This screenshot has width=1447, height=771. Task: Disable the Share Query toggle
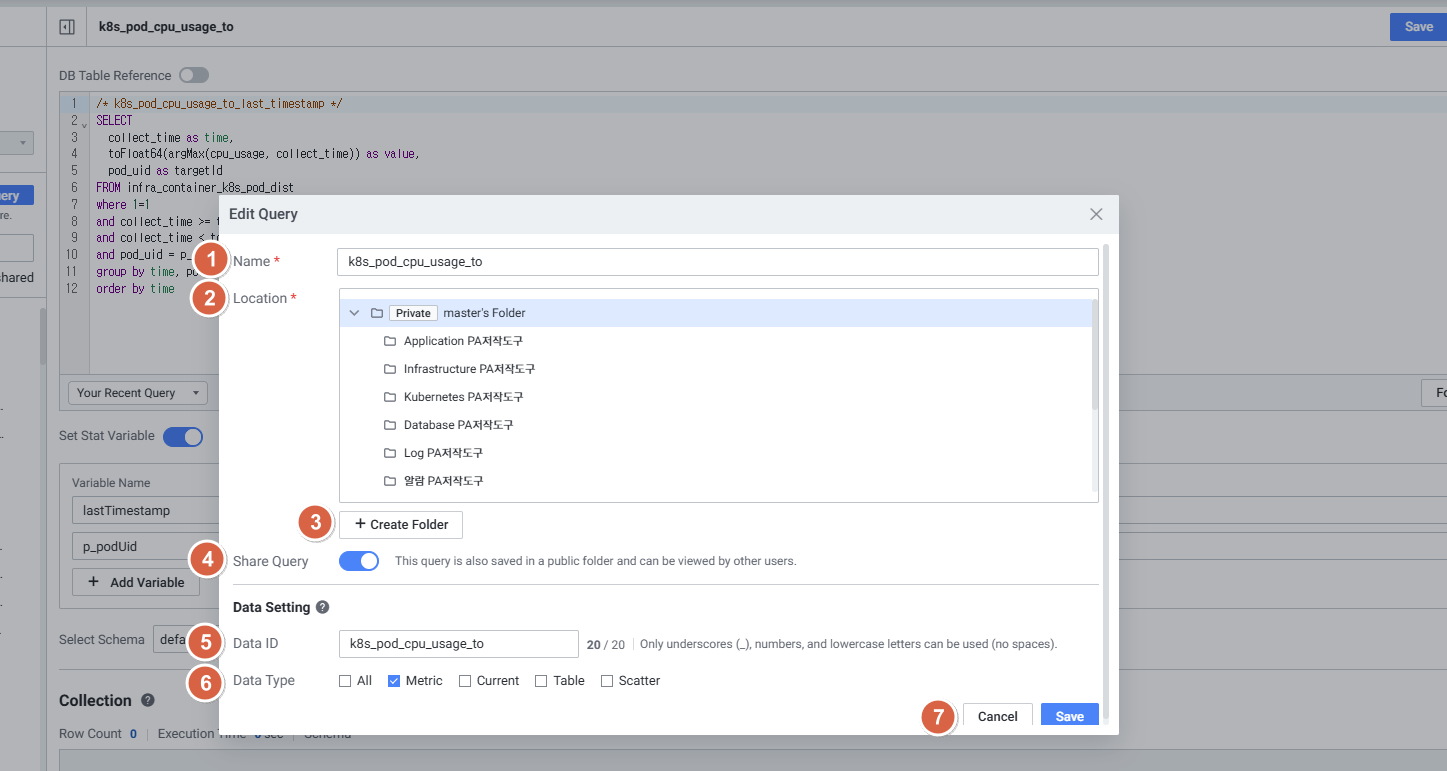tap(359, 561)
